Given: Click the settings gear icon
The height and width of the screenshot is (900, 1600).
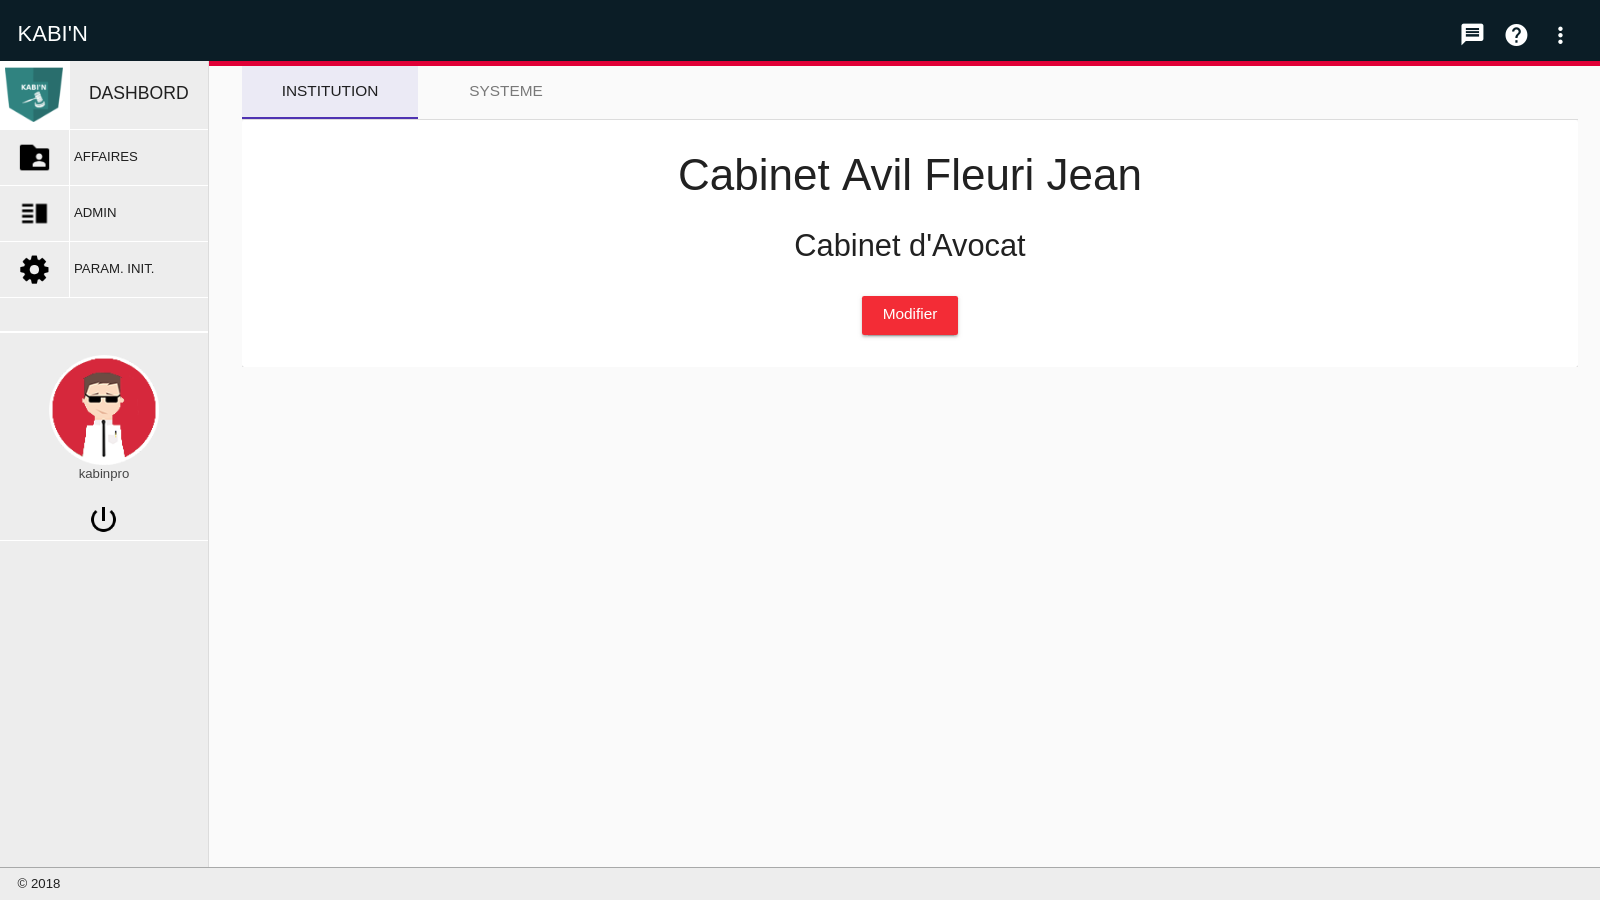Looking at the screenshot, I should click(34, 269).
